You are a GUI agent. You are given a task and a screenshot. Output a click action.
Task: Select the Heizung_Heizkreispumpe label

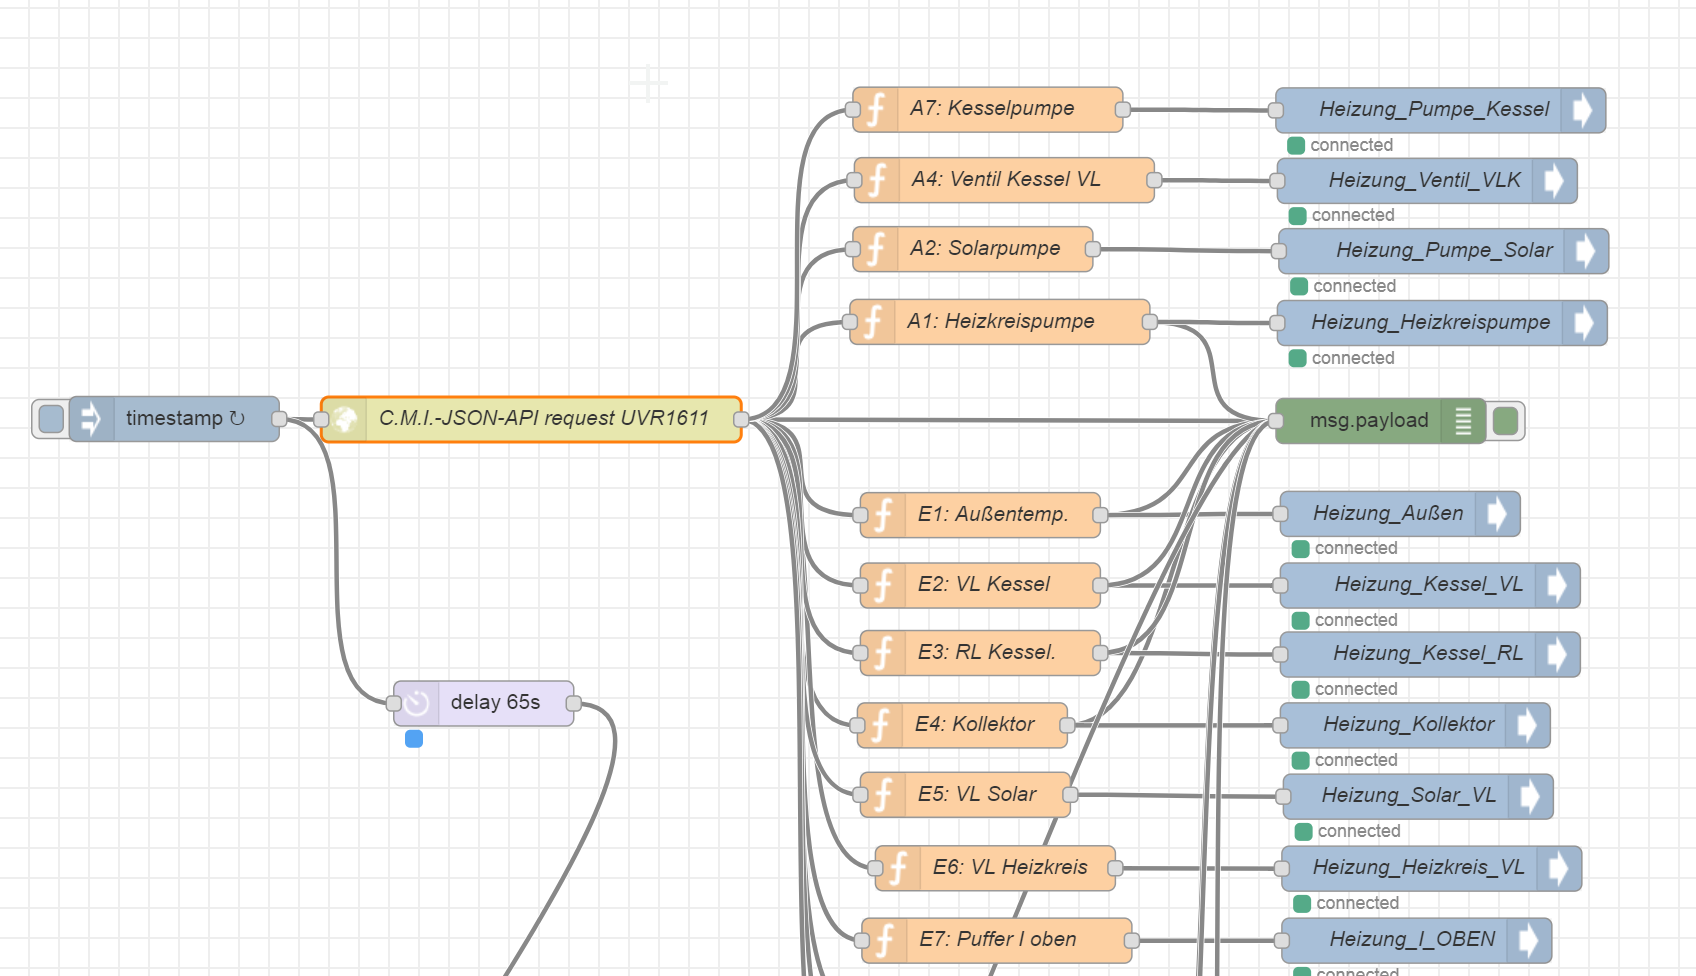[x=1431, y=322]
